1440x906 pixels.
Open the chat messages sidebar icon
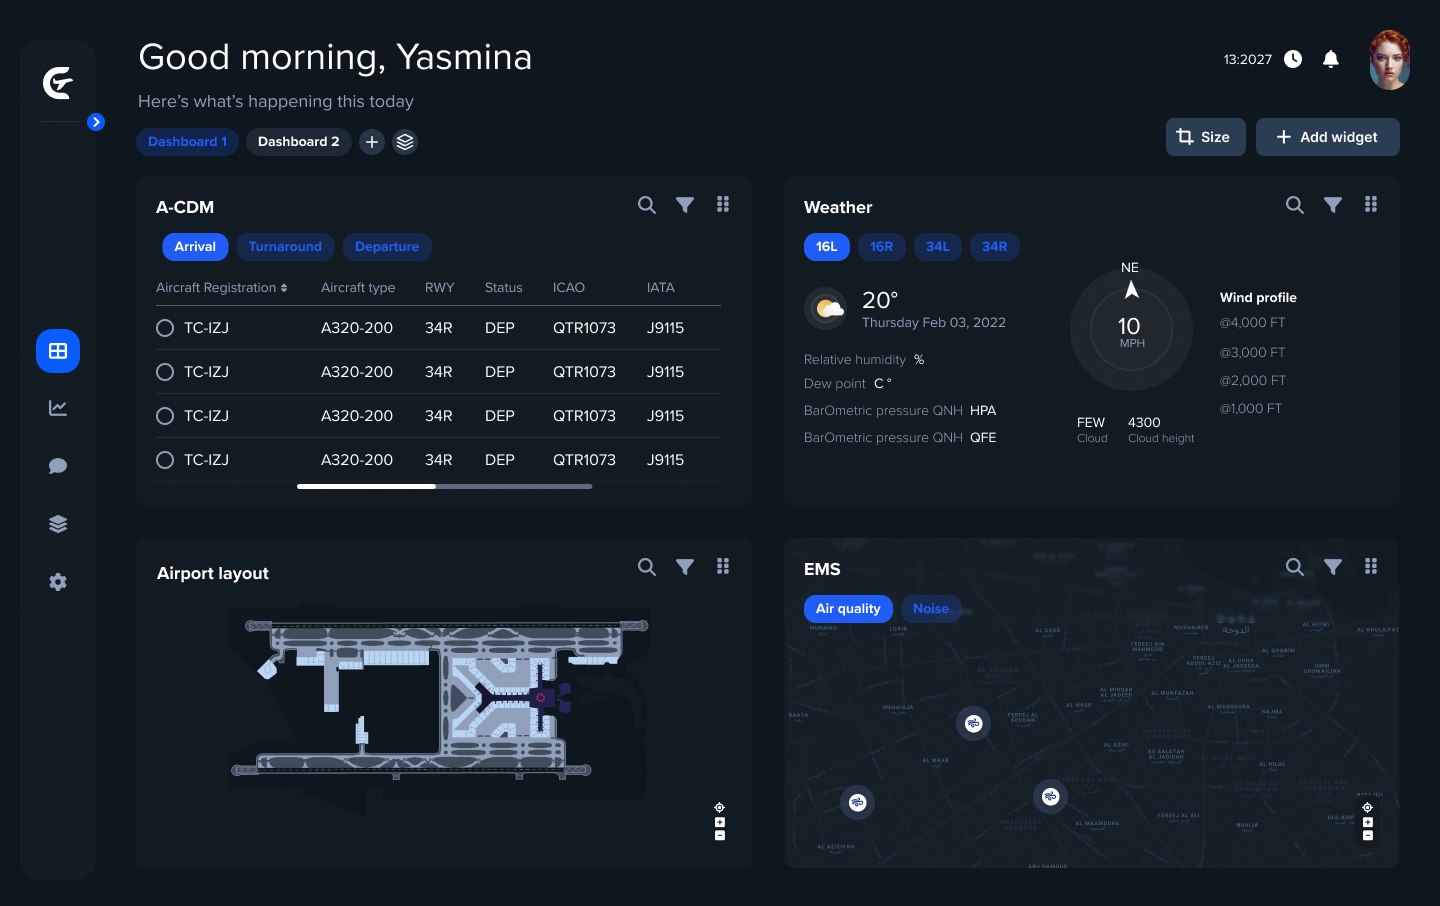tap(58, 466)
